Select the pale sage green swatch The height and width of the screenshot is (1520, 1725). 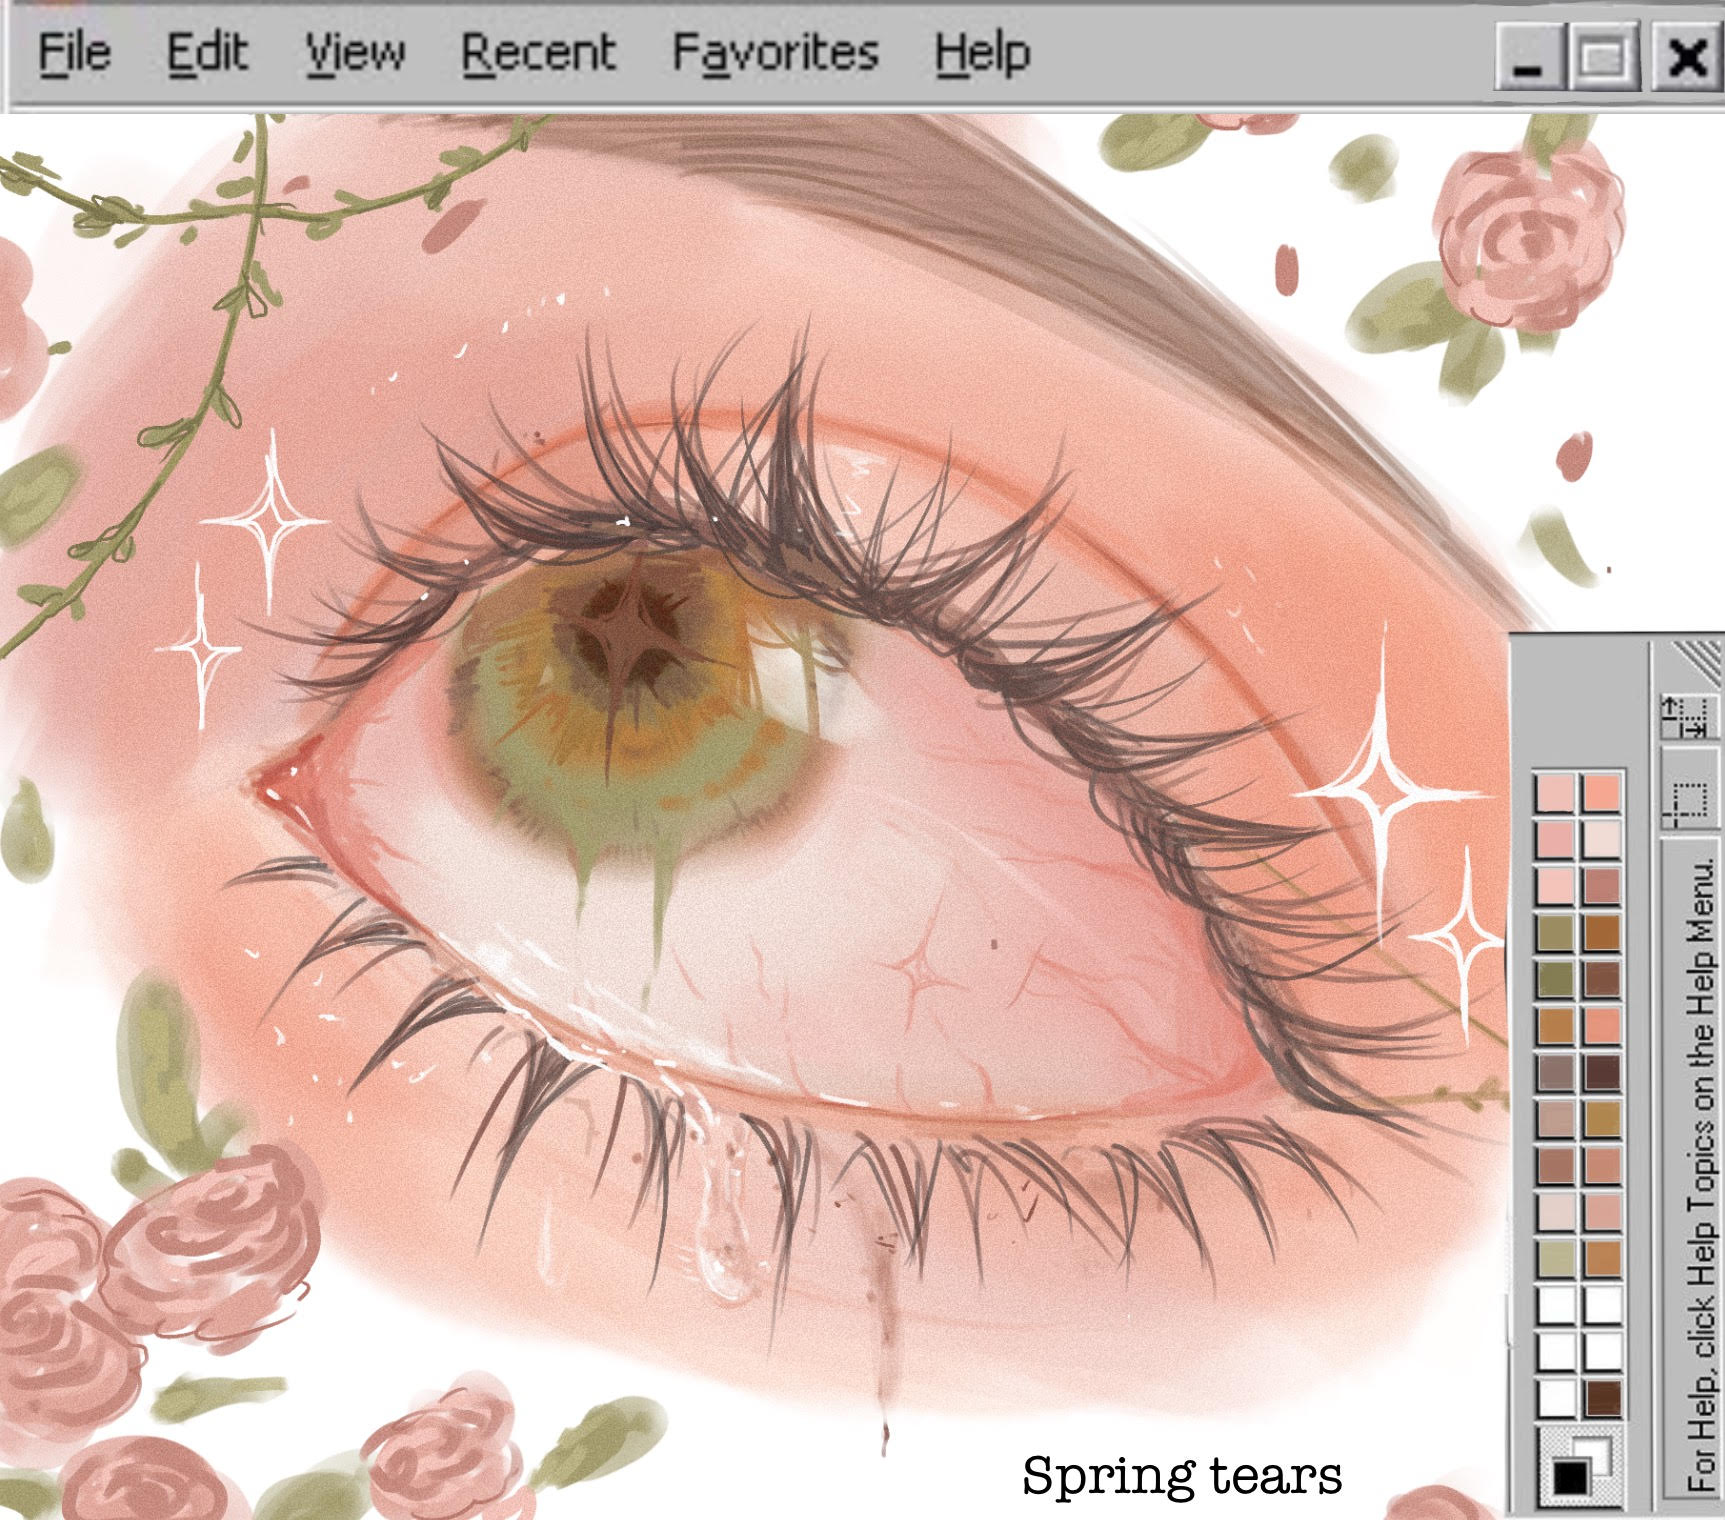coord(1555,1258)
